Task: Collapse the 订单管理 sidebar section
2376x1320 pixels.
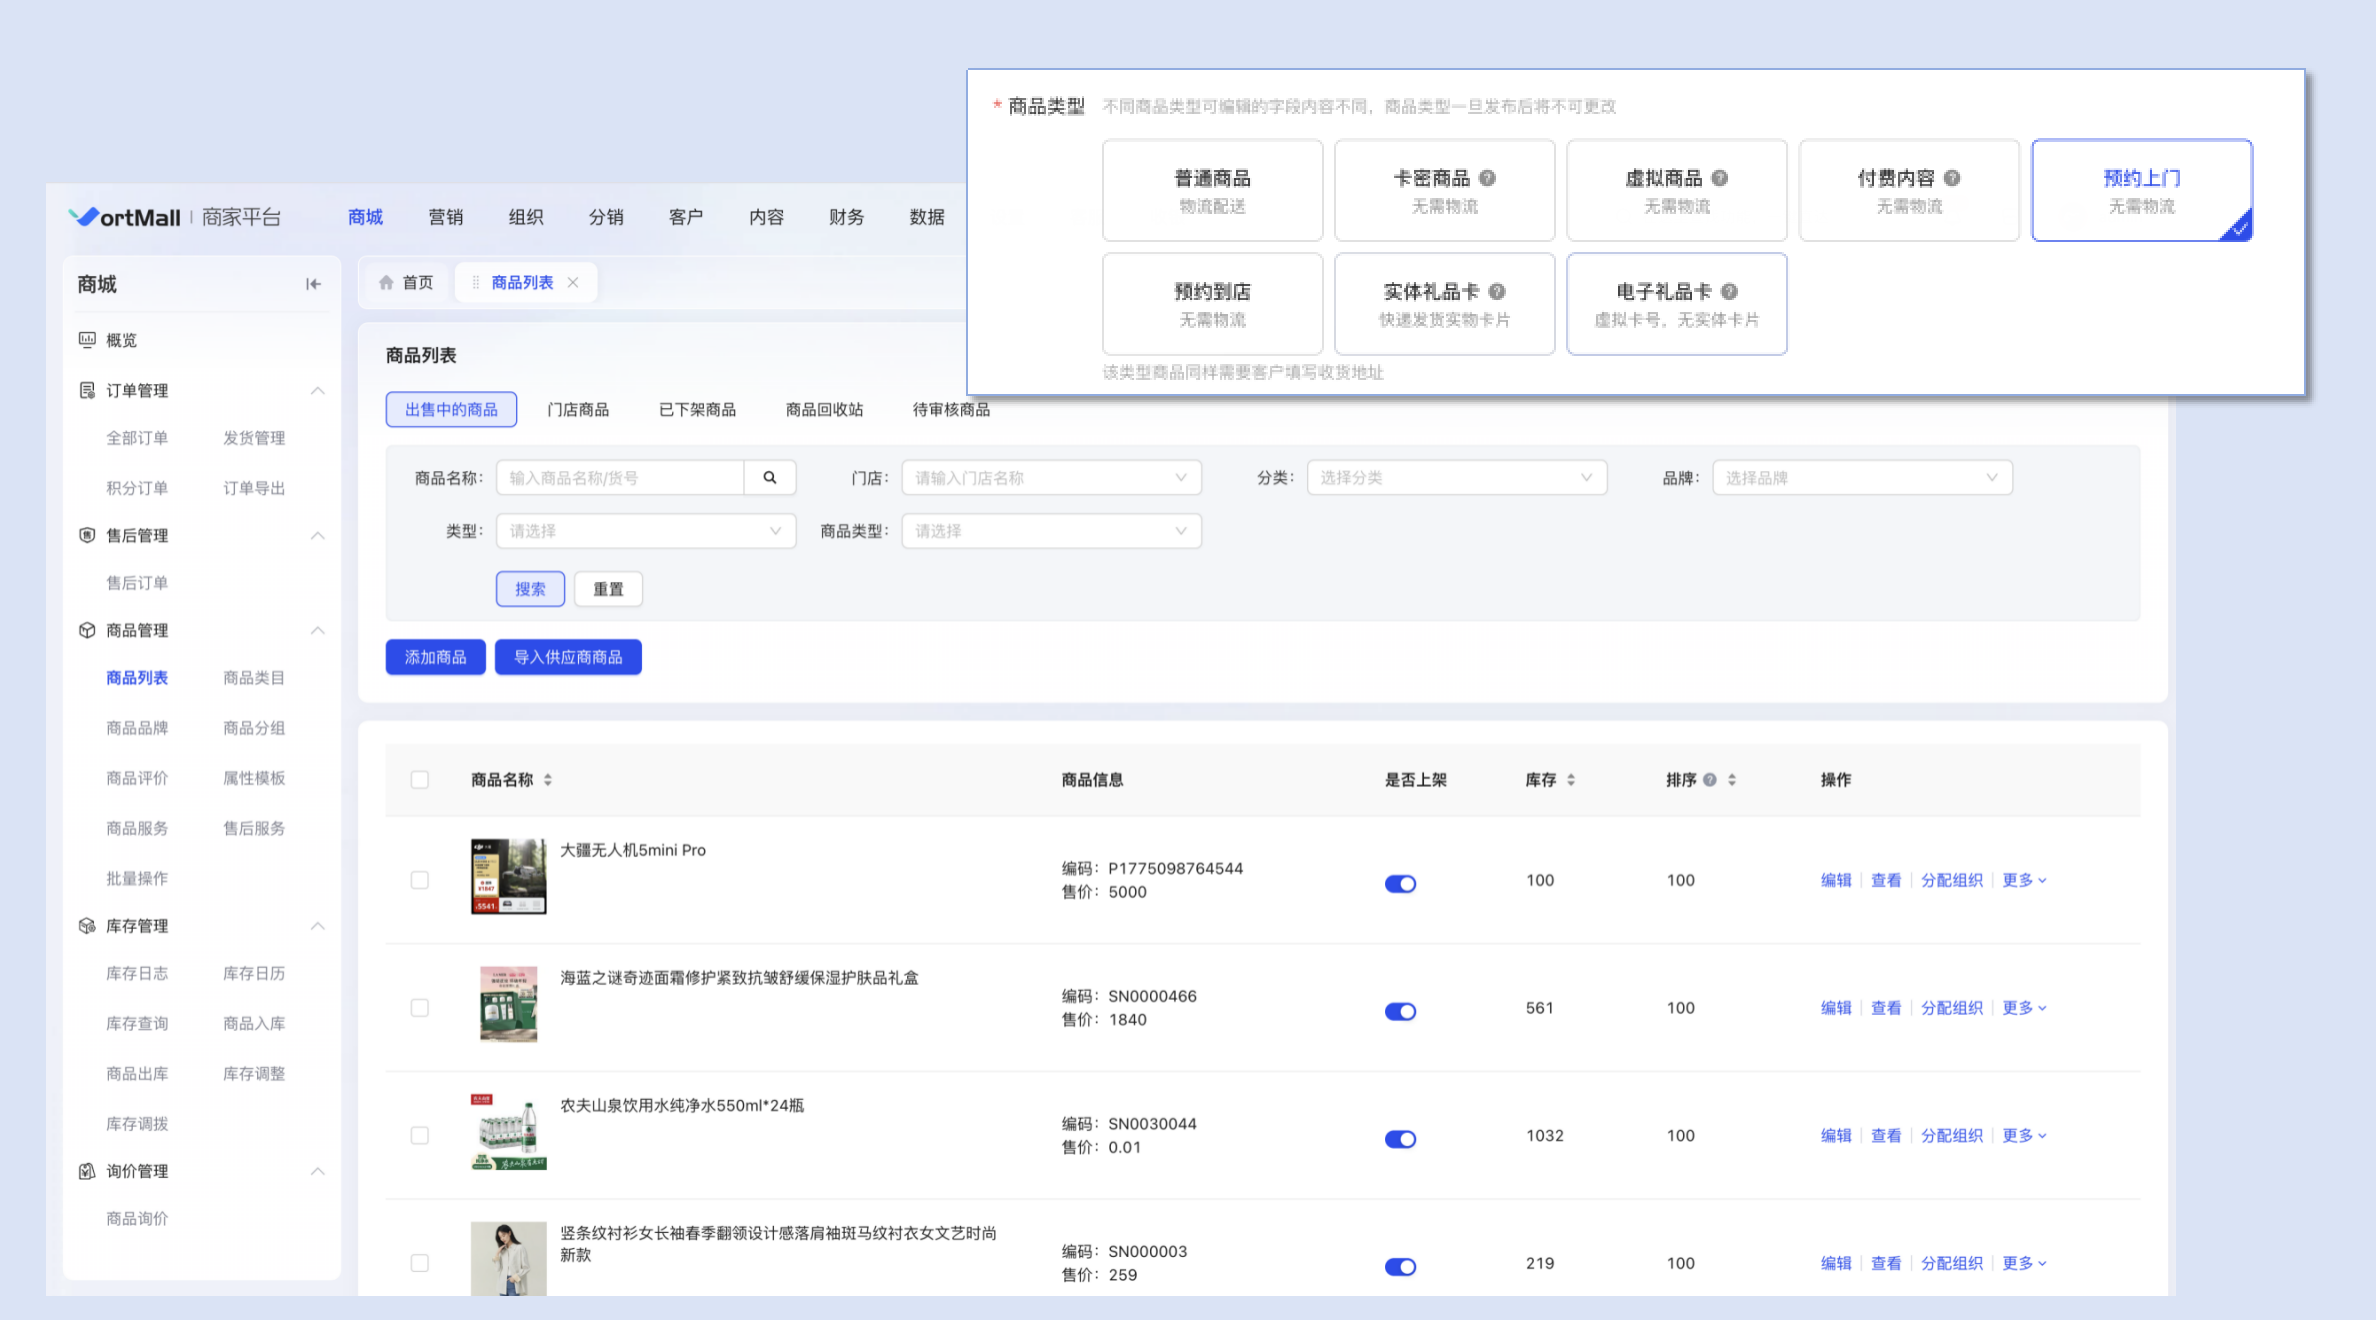Action: [x=317, y=391]
